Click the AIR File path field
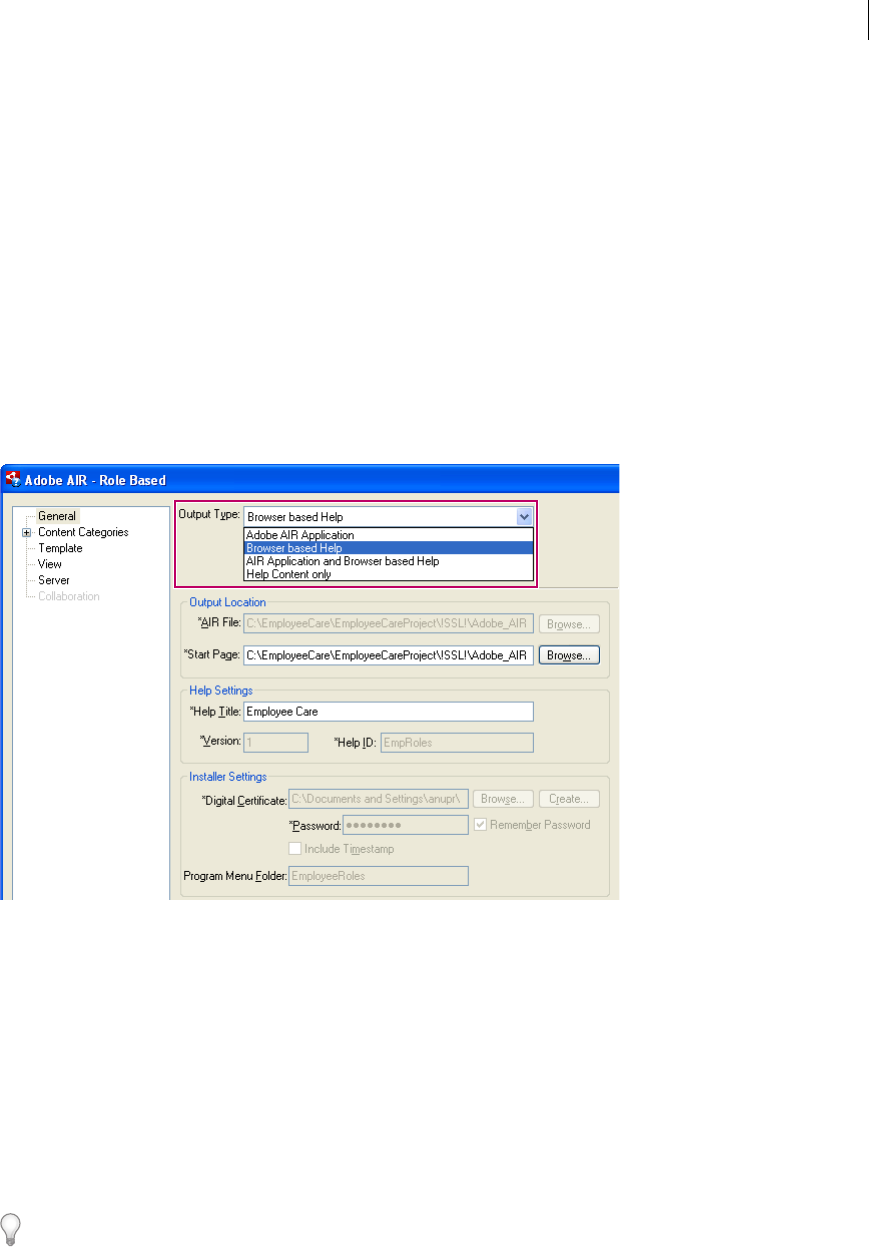Viewport: 869px width, 1247px height. click(388, 624)
